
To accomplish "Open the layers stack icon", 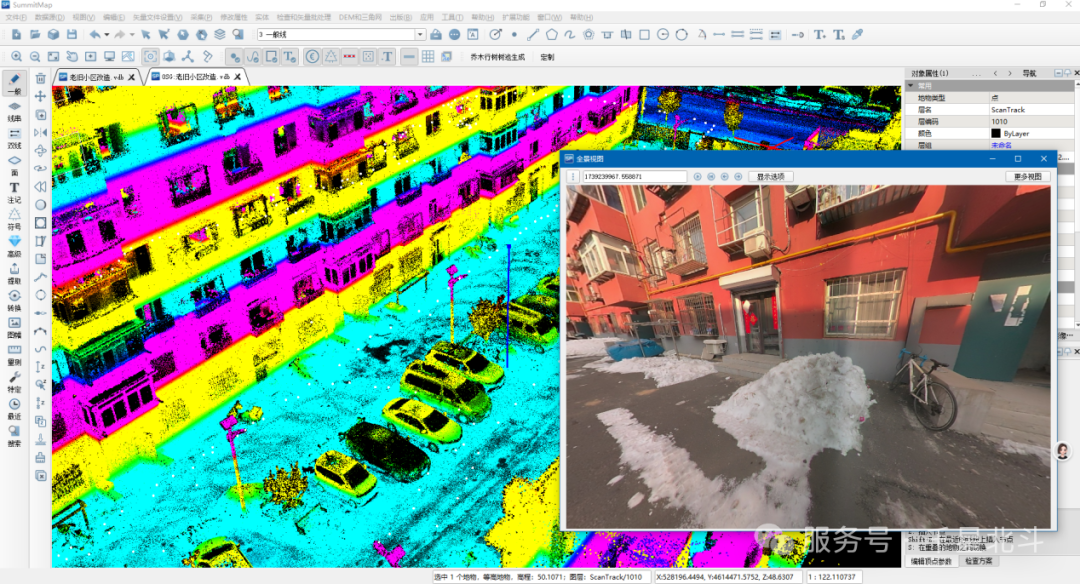I will coord(220,34).
